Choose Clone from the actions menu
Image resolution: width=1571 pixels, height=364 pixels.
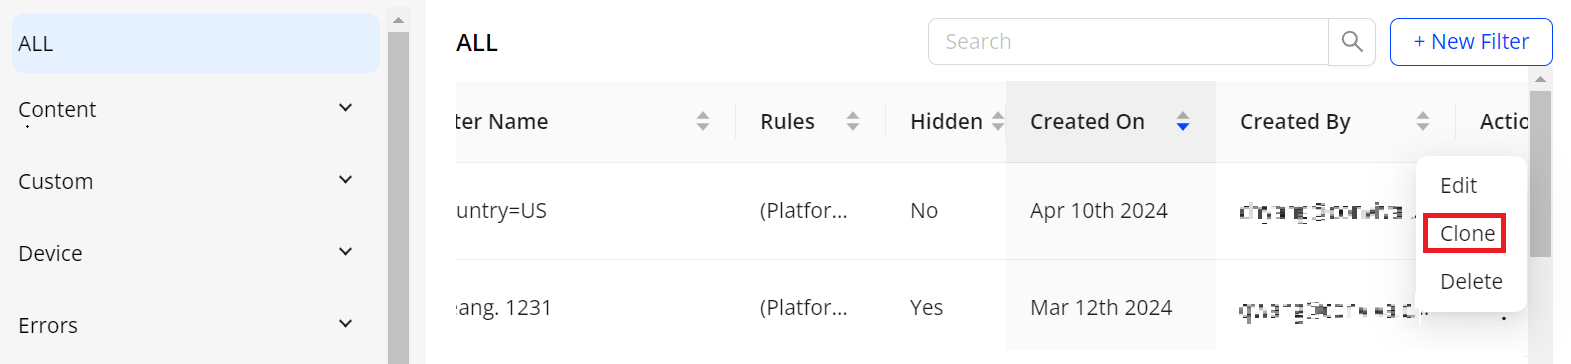[x=1467, y=234]
